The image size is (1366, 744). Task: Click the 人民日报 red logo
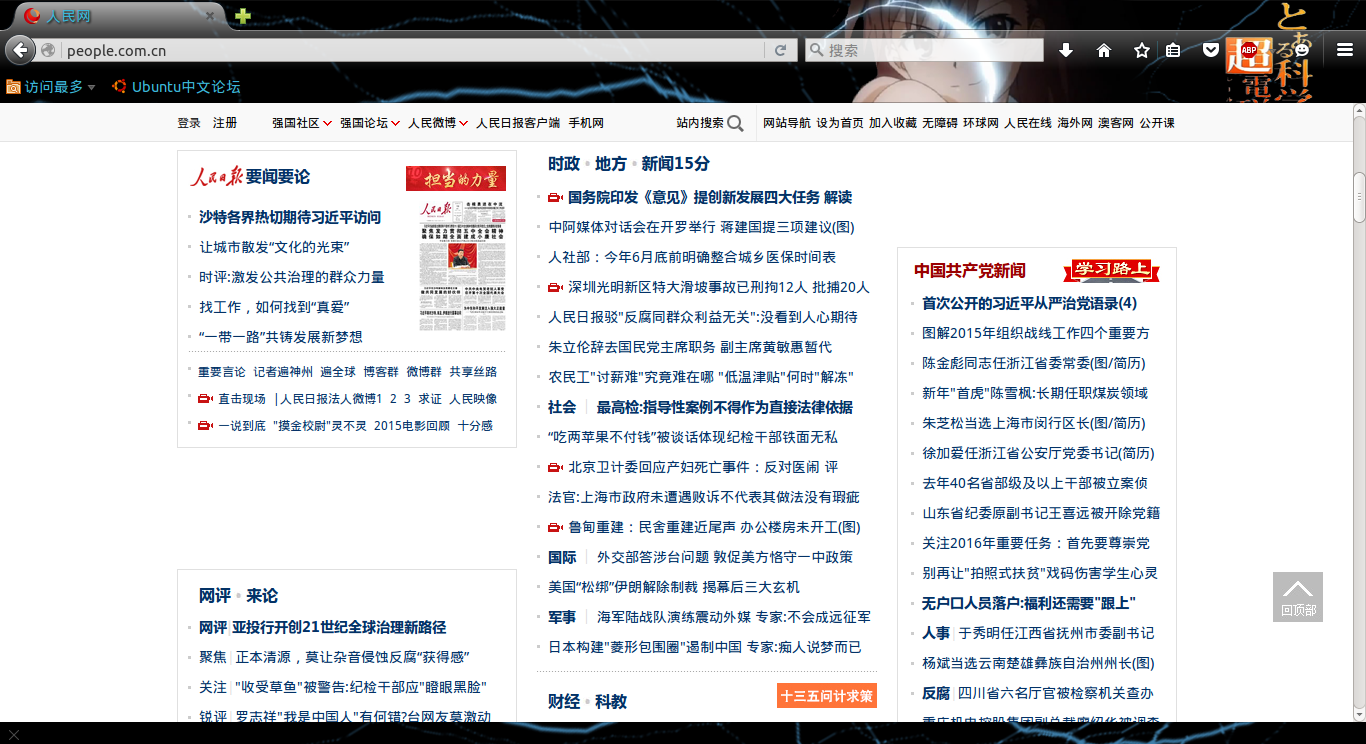pos(217,177)
